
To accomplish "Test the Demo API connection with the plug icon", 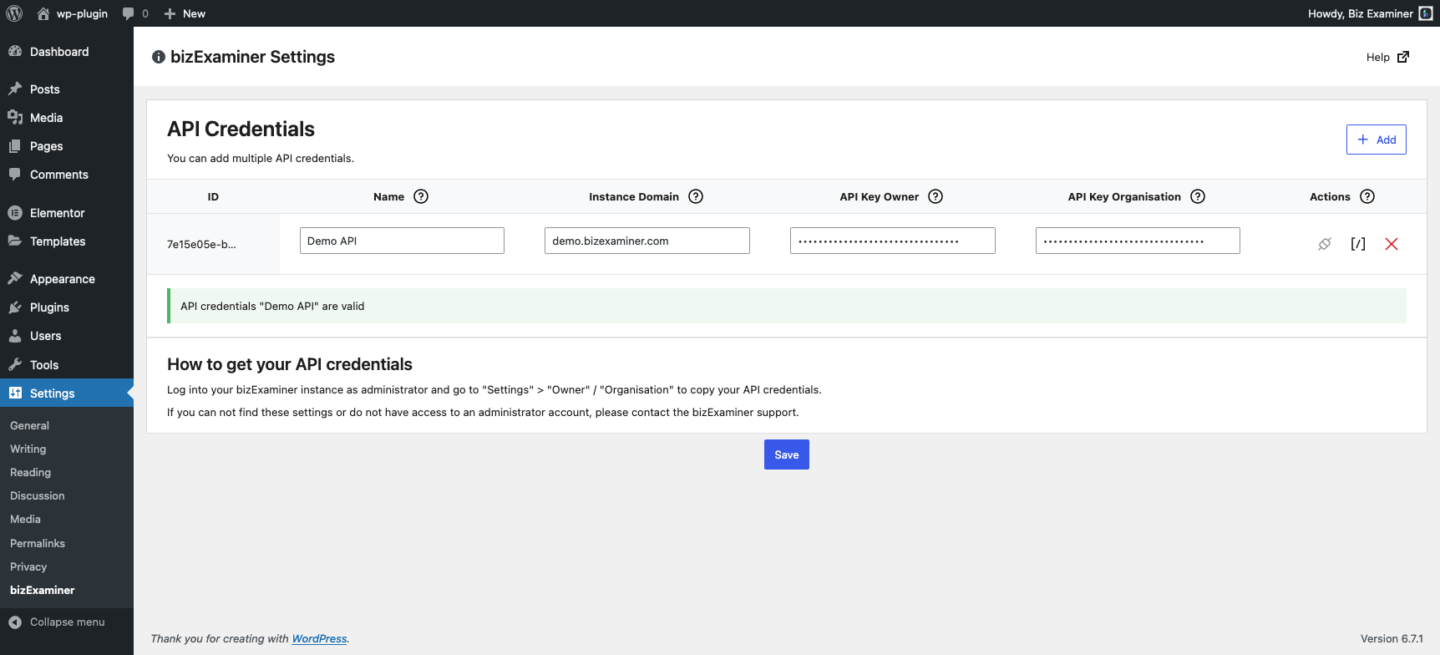I will [1324, 243].
